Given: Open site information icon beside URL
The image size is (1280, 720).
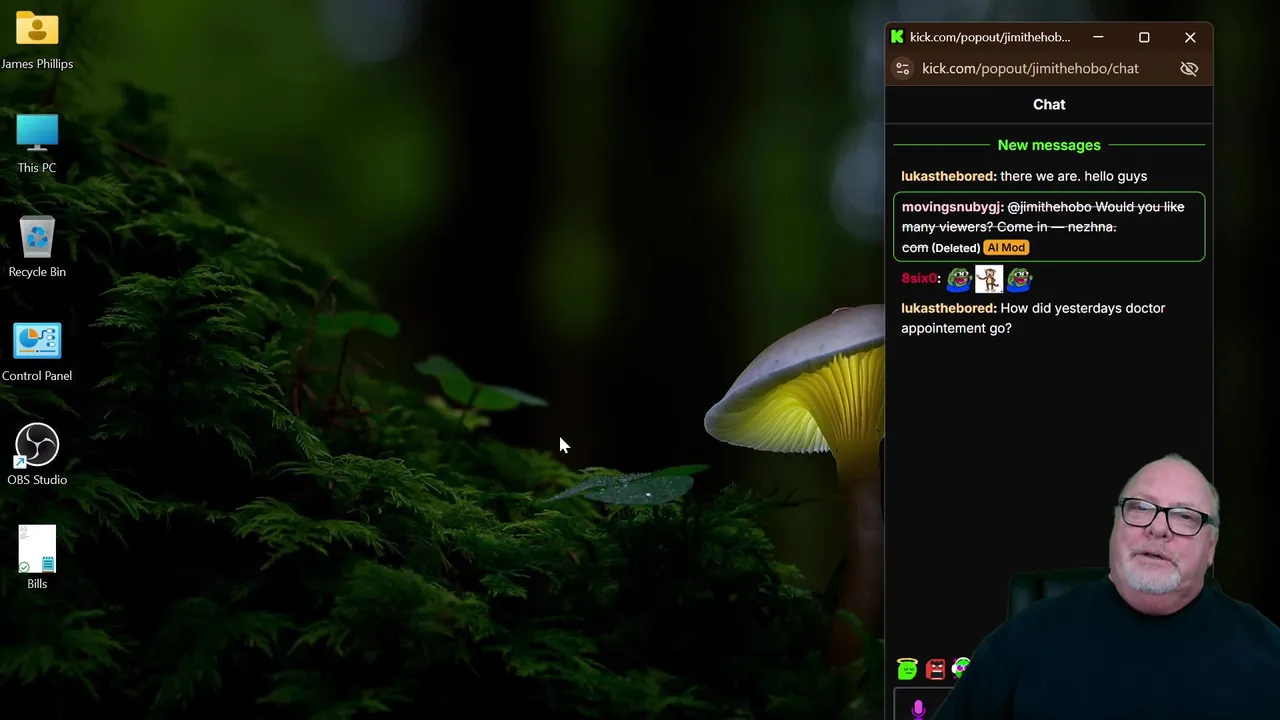Looking at the screenshot, I should point(902,68).
